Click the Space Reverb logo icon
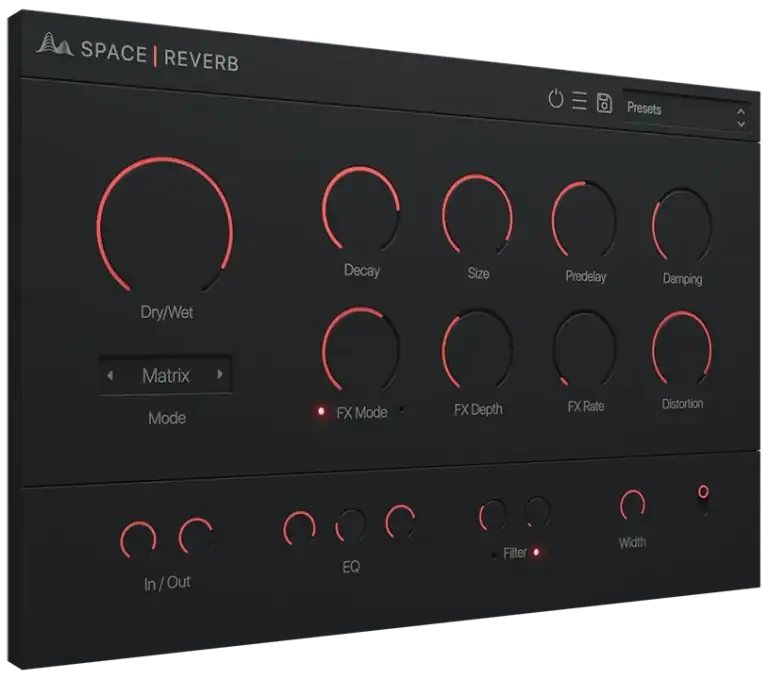 tap(54, 44)
